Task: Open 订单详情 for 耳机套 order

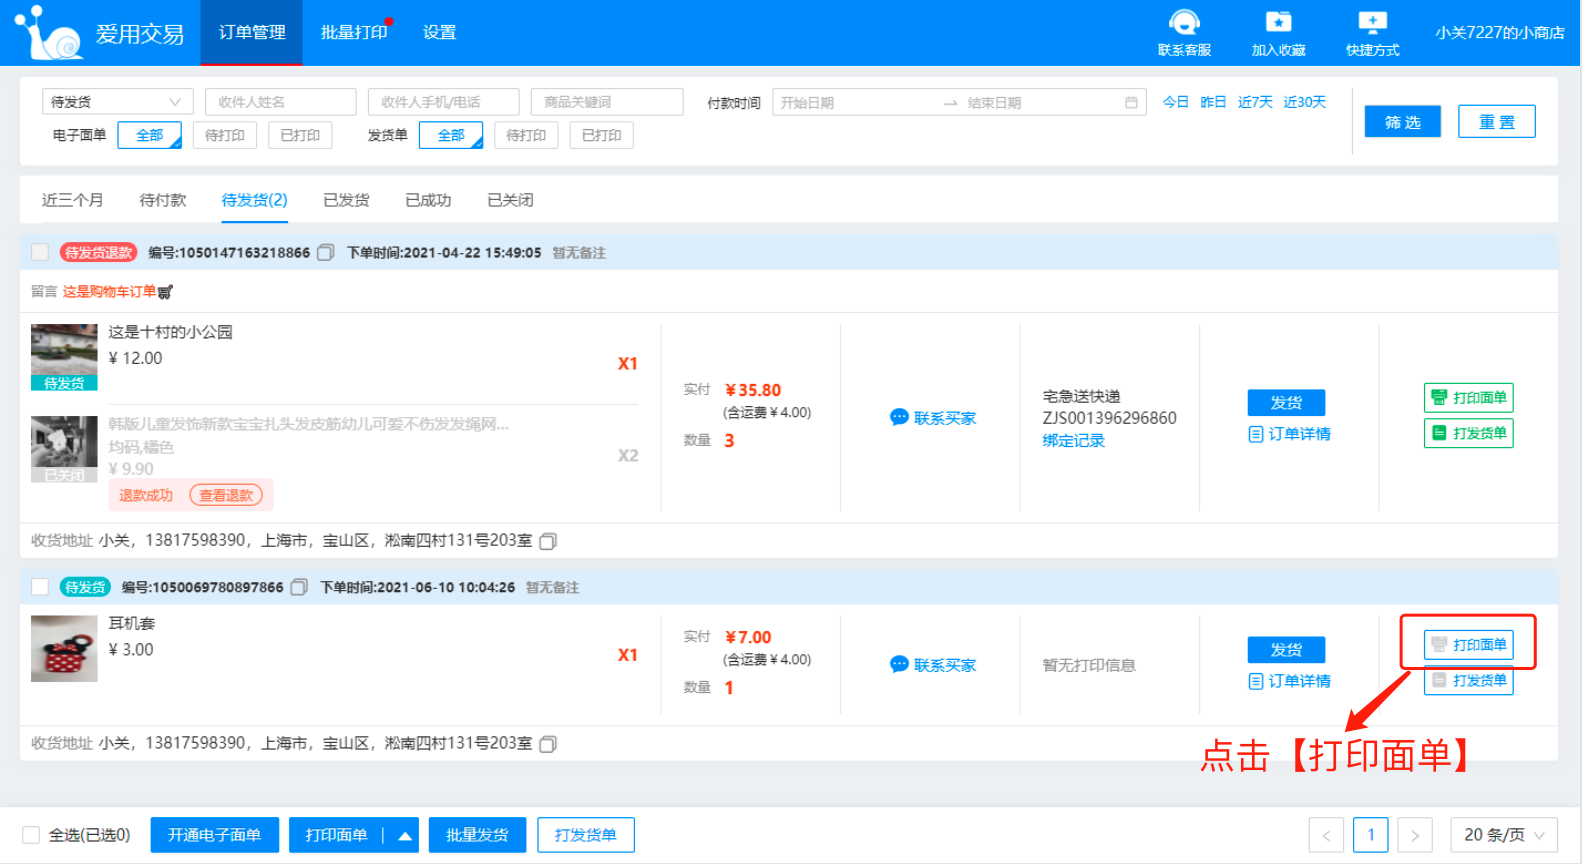Action: pyautogui.click(x=1290, y=681)
